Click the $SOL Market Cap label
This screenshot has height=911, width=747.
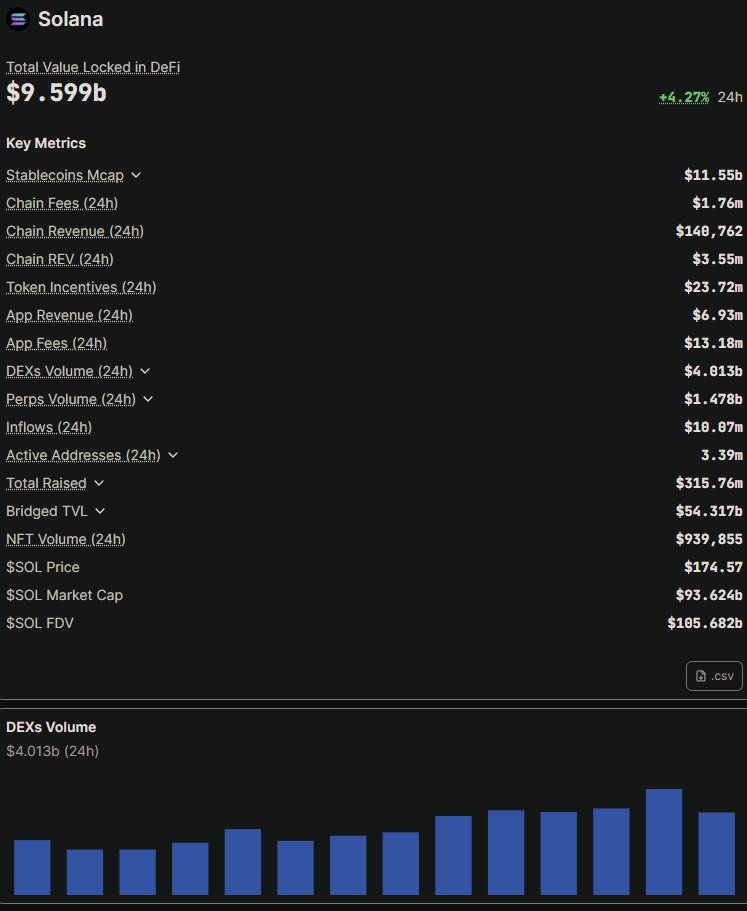tap(64, 595)
